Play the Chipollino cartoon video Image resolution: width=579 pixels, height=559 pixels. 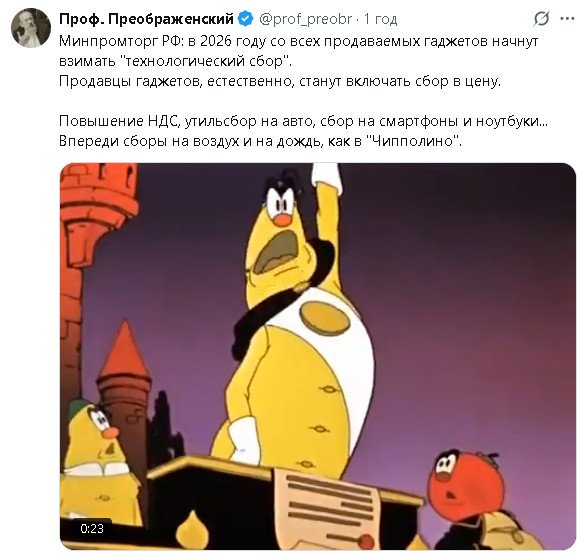click(318, 356)
